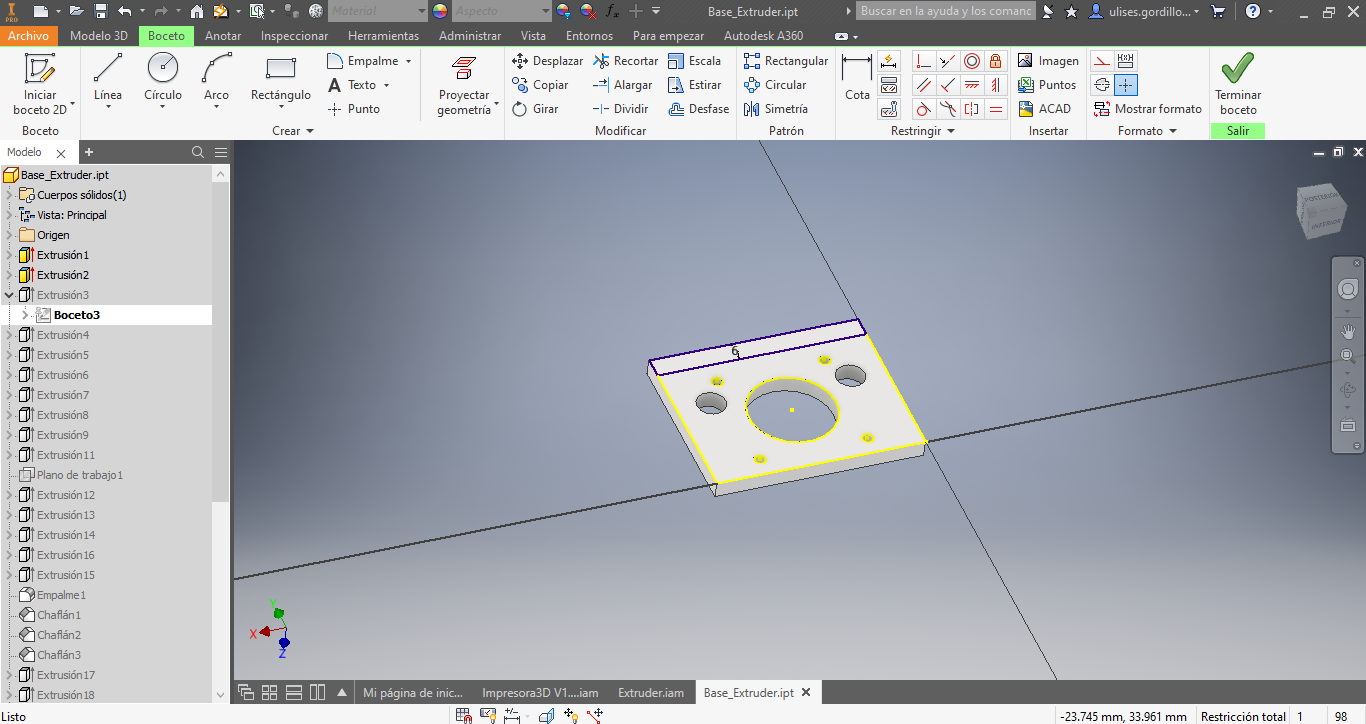Switch to the Modelo 3D ribbon tab

pos(99,35)
